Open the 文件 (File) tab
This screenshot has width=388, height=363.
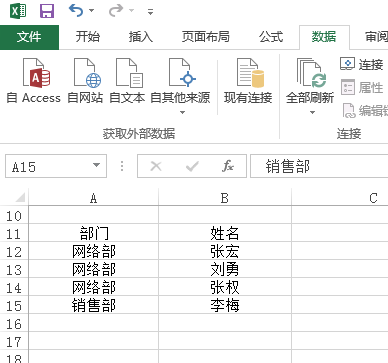[x=29, y=37]
